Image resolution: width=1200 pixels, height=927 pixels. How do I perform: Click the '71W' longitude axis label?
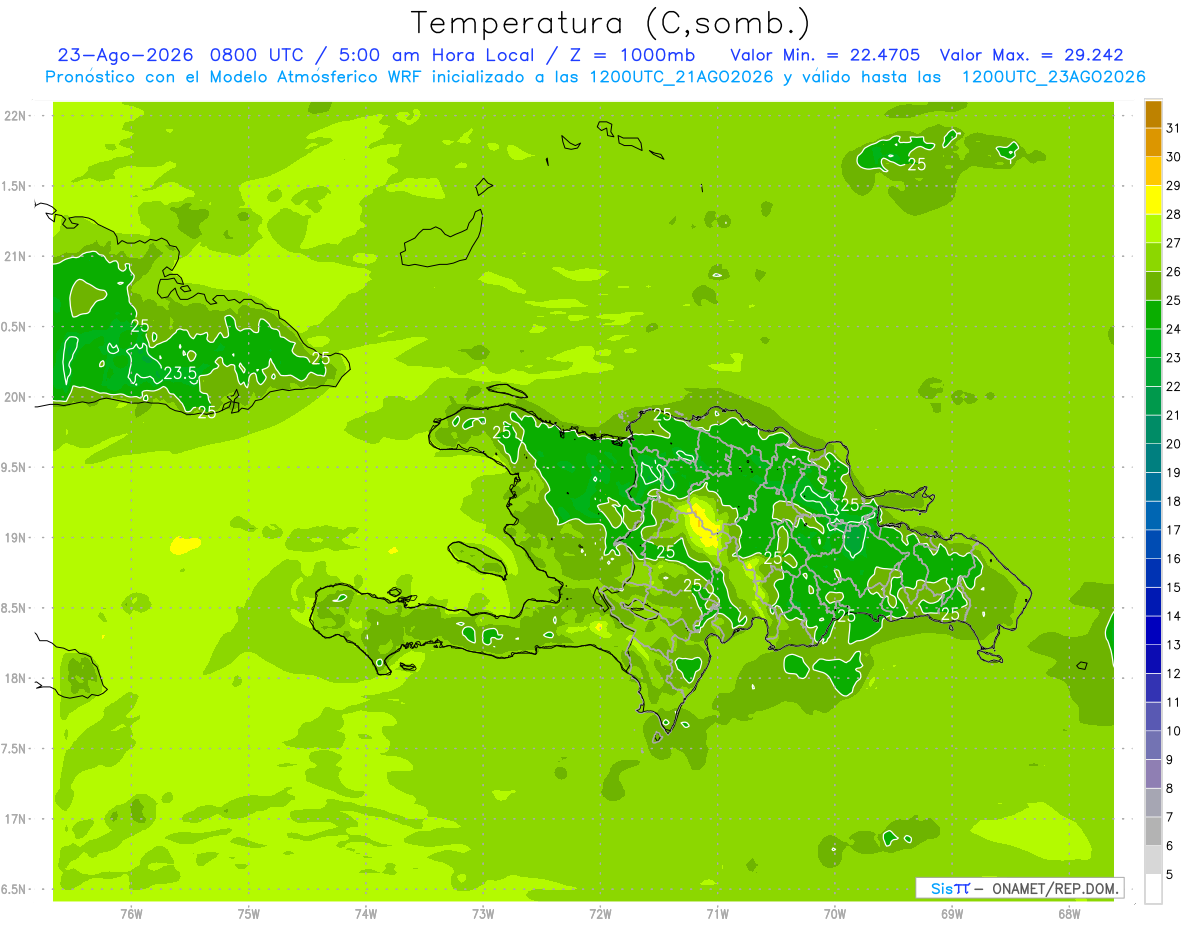point(717,914)
